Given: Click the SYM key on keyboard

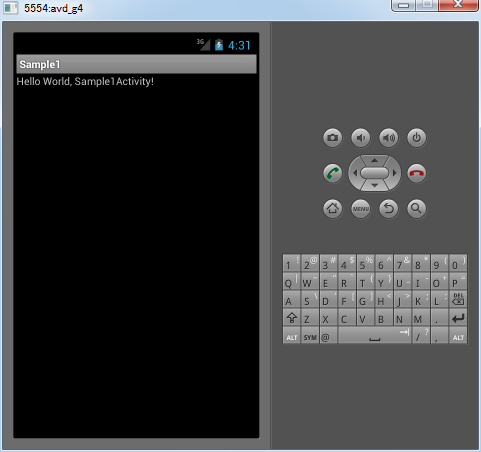Looking at the screenshot, I should [x=310, y=336].
